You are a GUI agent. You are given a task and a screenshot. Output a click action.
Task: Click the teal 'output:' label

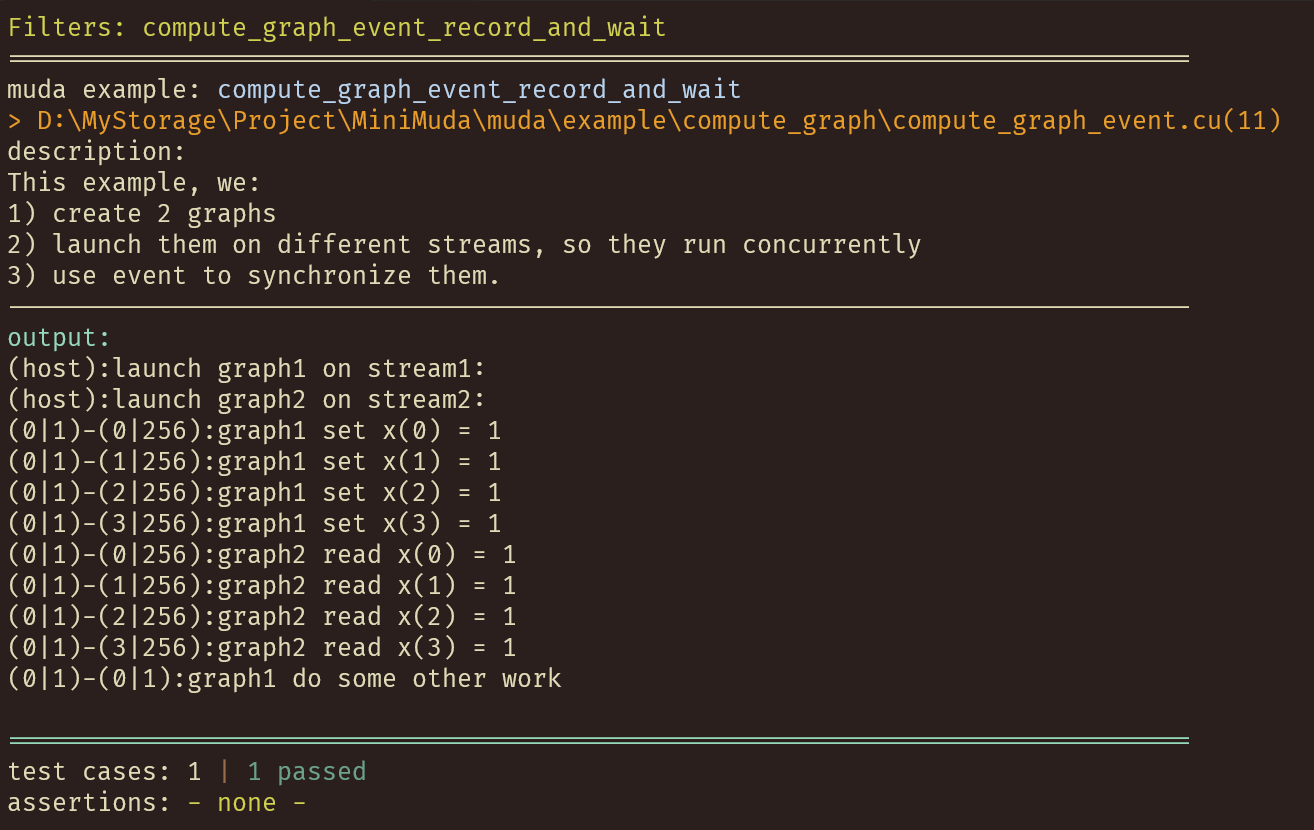tap(59, 338)
